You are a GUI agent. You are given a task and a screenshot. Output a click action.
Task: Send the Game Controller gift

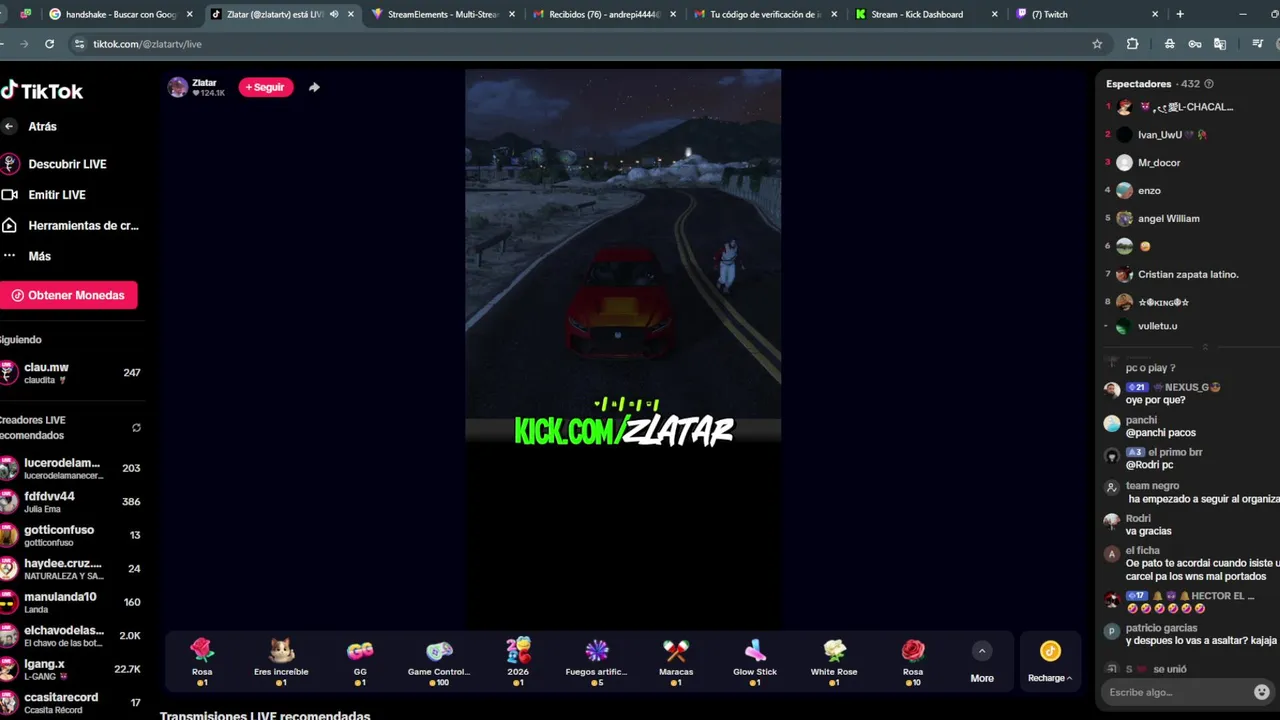(439, 662)
